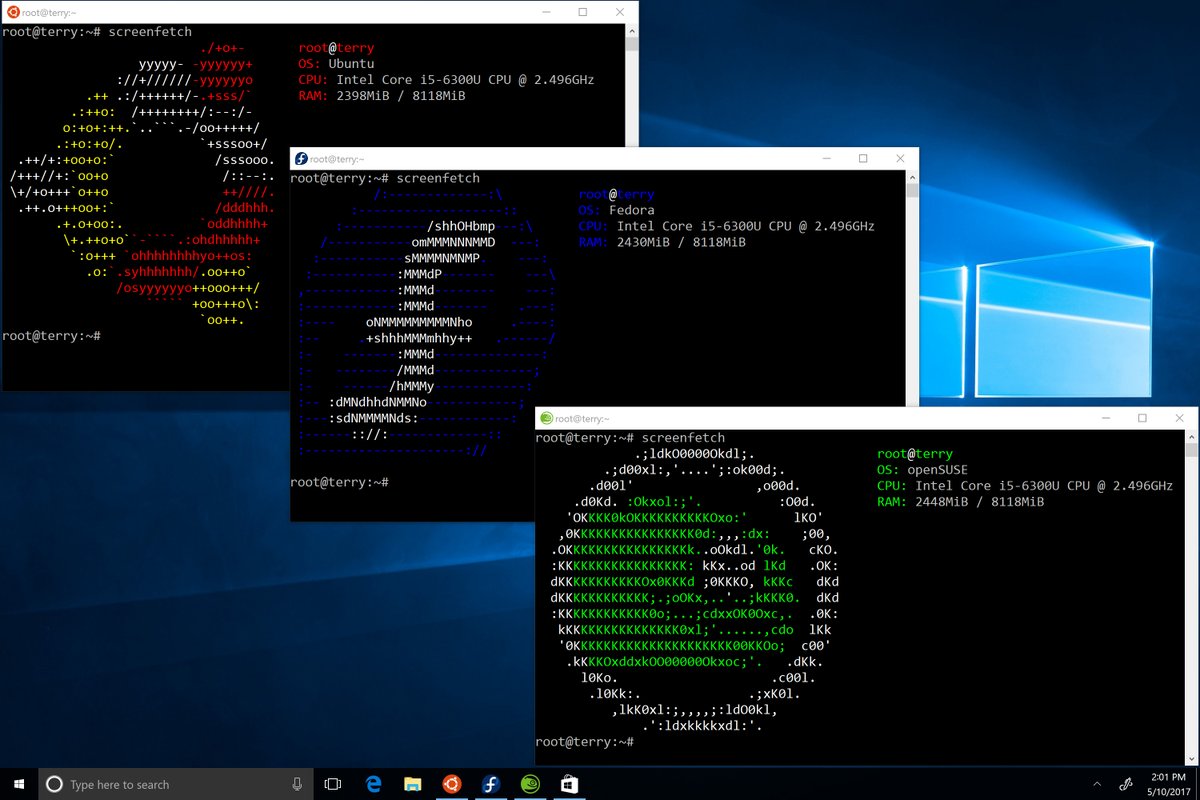Close the Fedora terminal window
Viewport: 1200px width, 800px height.
click(899, 158)
